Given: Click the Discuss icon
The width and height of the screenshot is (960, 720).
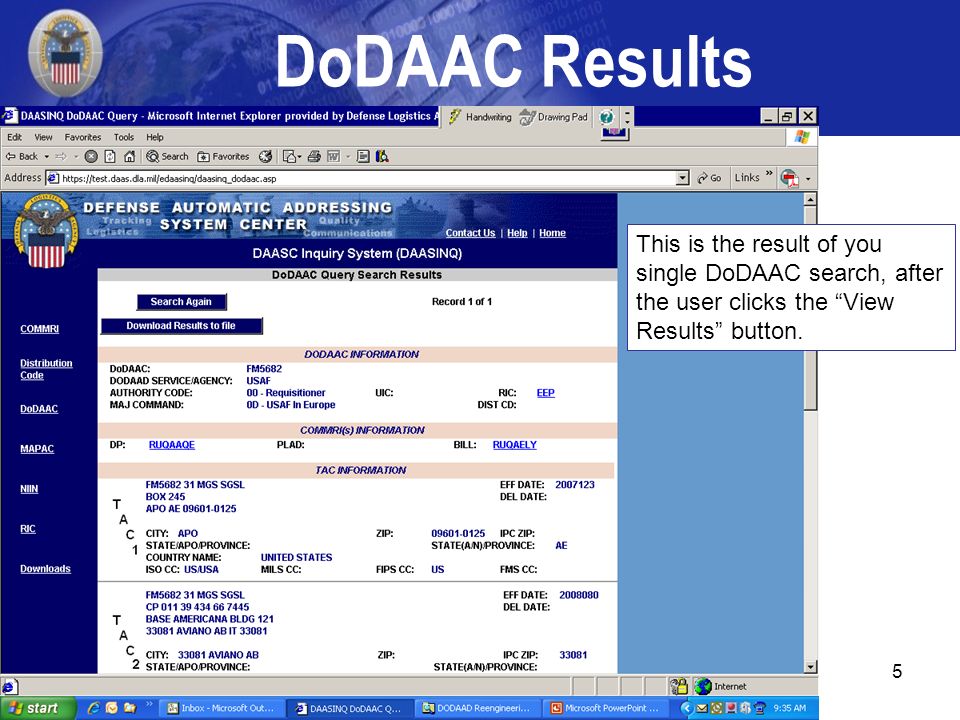Looking at the screenshot, I should tap(363, 157).
